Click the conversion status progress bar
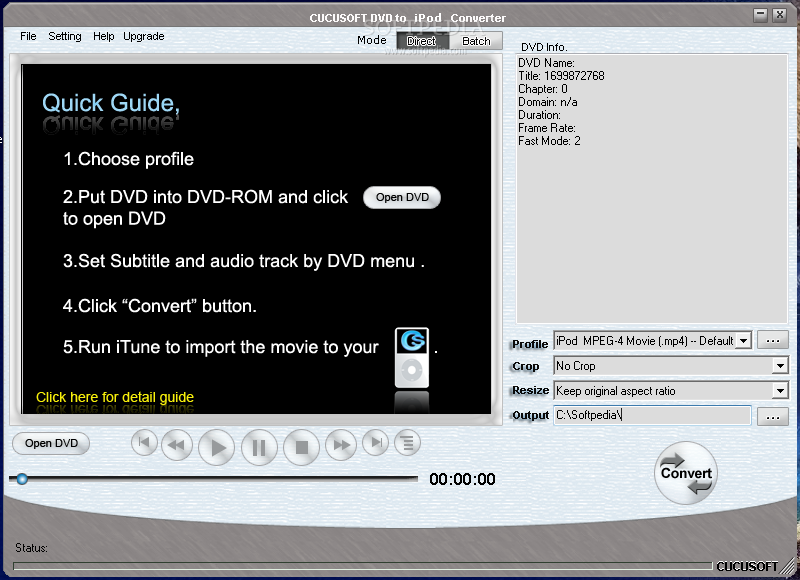The width and height of the screenshot is (800, 580). [x=363, y=566]
